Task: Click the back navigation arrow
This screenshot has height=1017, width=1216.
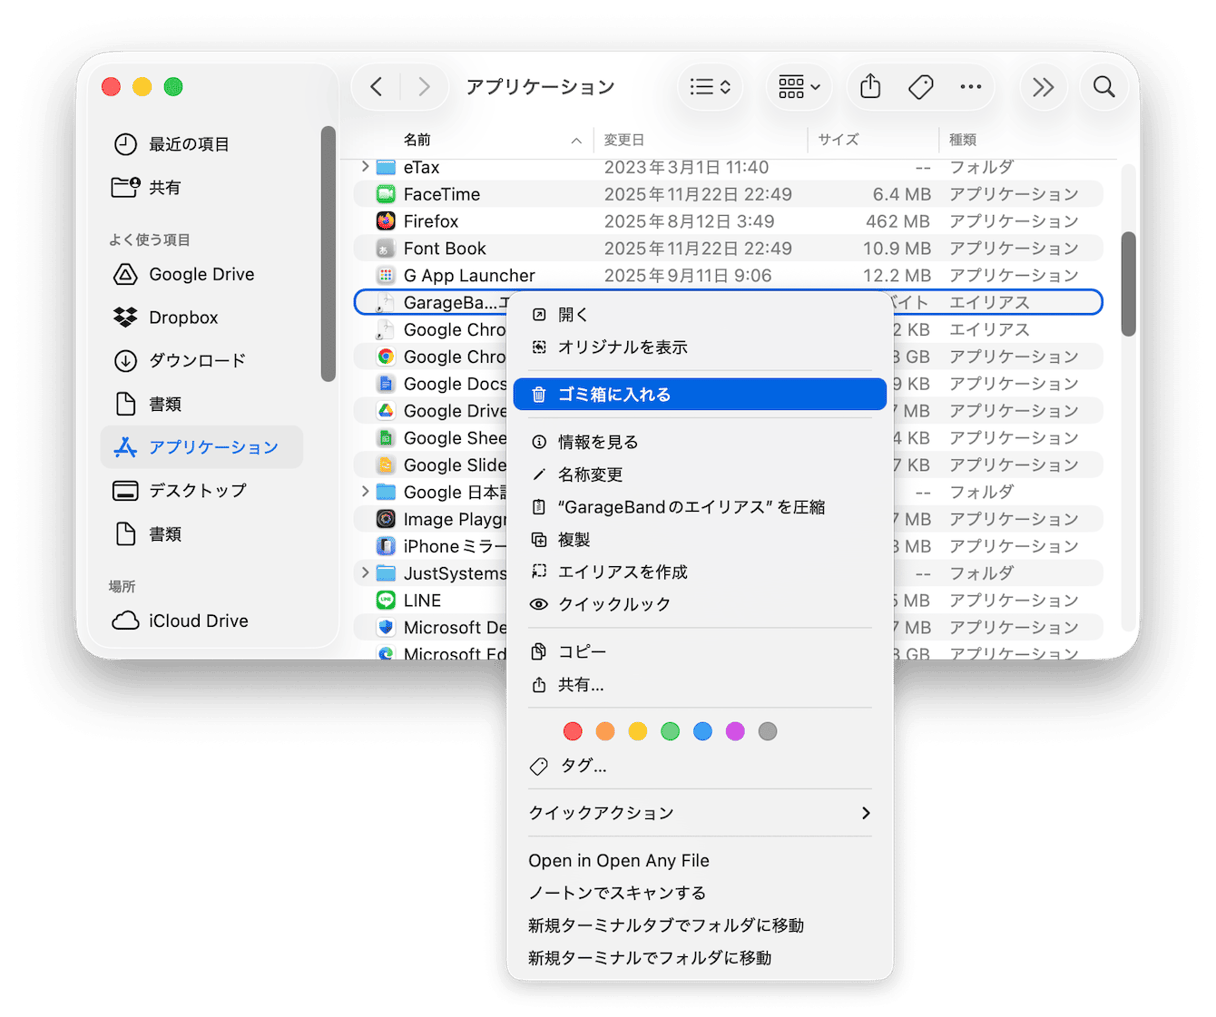Action: point(376,87)
